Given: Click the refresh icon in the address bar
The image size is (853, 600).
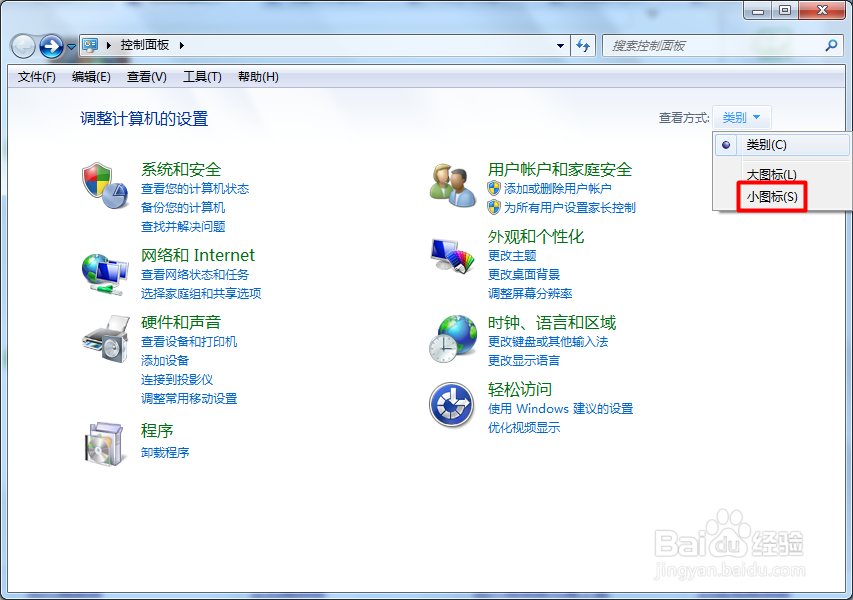Looking at the screenshot, I should [583, 45].
